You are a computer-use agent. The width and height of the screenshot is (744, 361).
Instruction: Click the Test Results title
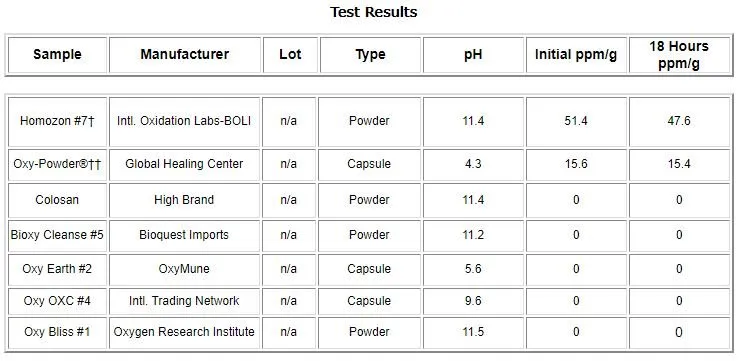[x=373, y=12]
